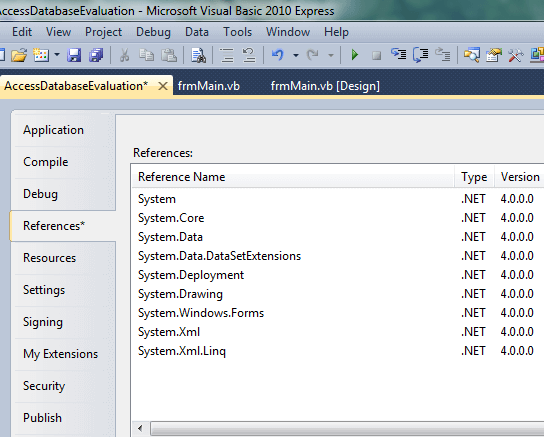Select the System.Deployment reference row

[x=338, y=275]
